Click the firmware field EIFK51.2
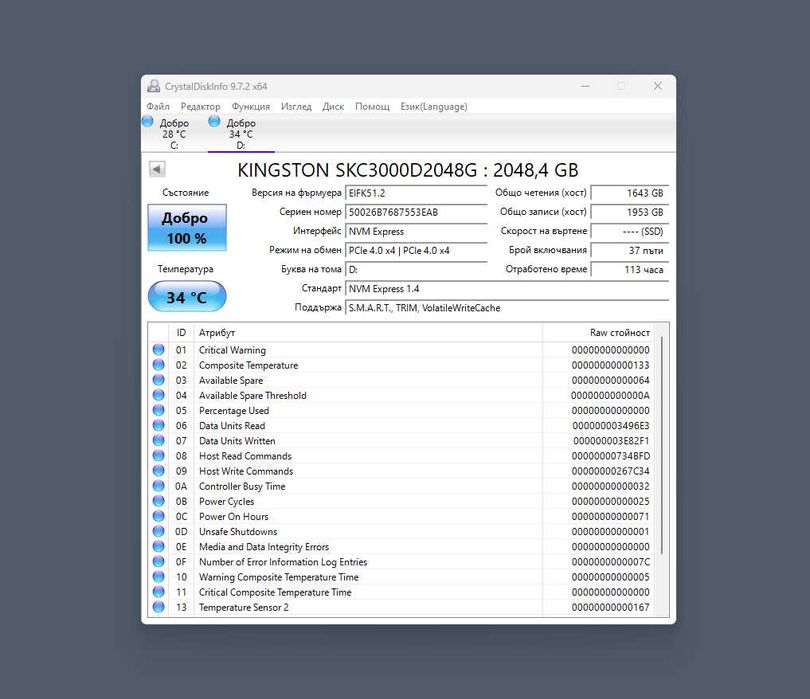 (x=416, y=193)
